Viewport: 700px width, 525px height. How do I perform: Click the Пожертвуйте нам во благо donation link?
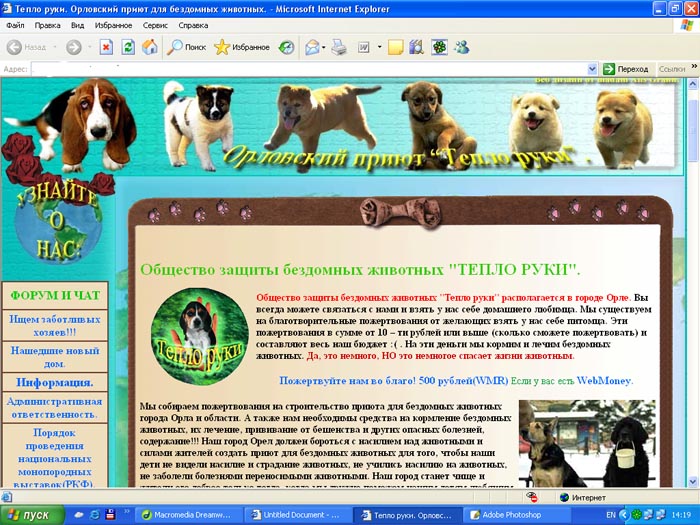pos(393,381)
